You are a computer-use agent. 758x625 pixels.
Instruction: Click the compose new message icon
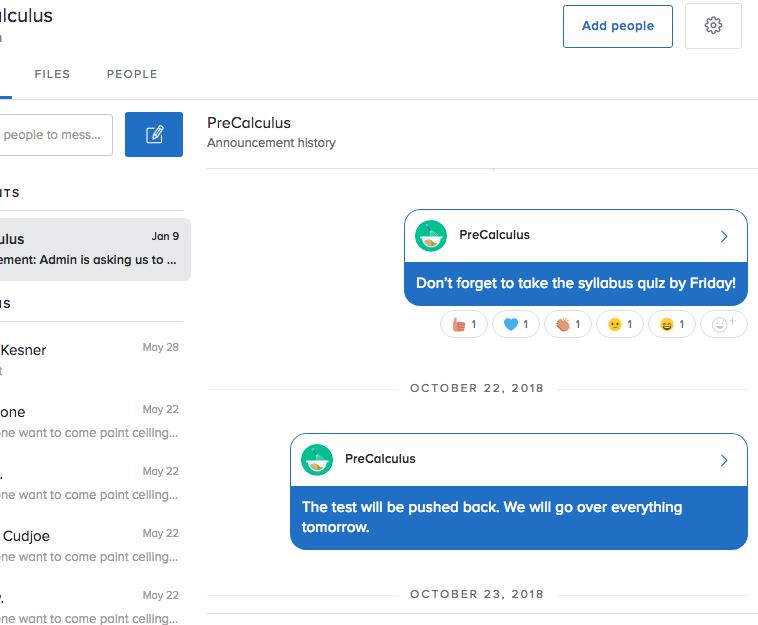pos(154,134)
